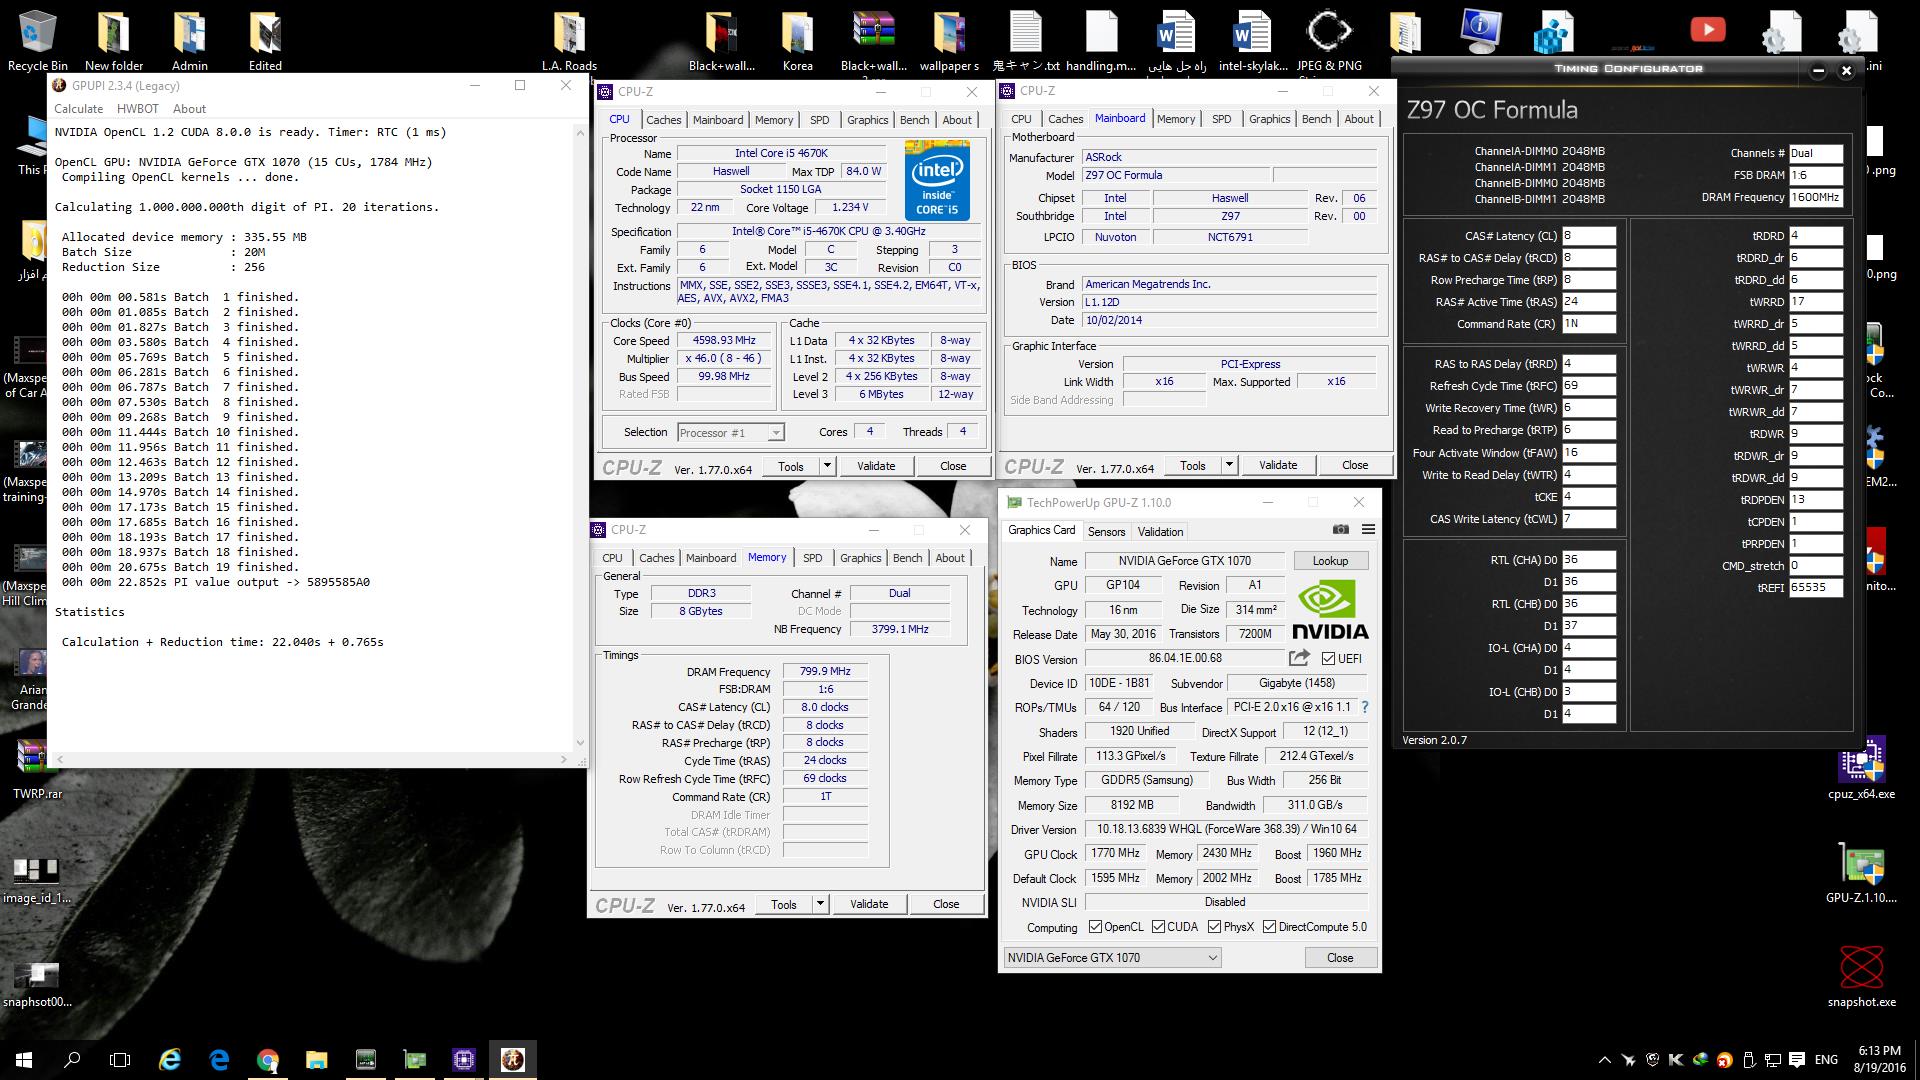1920x1080 pixels.
Task: Expand Tools arrow in CPU-Z Memory-tab window
Action: tap(820, 904)
